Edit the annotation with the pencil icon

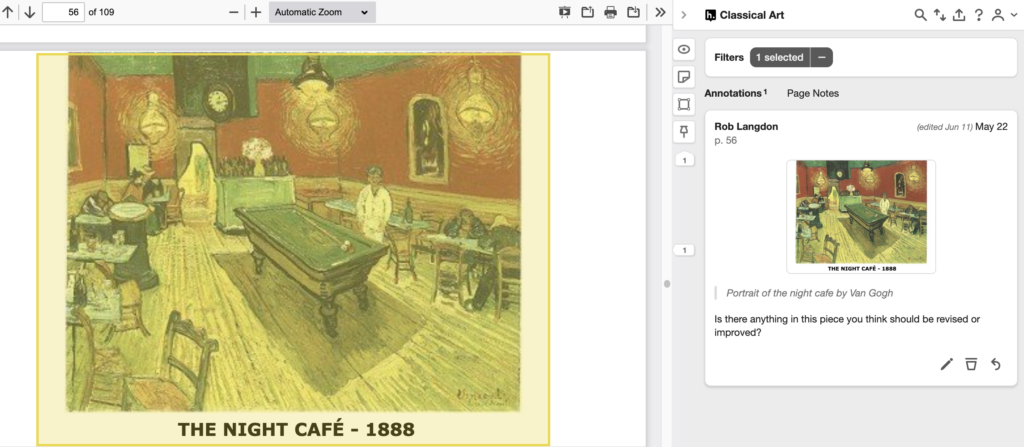(946, 365)
